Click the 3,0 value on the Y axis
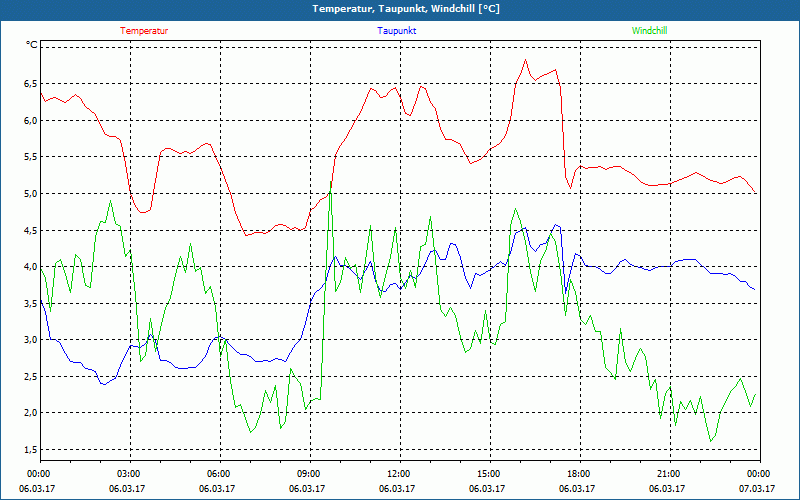This screenshot has height=500, width=800. pyautogui.click(x=31, y=340)
